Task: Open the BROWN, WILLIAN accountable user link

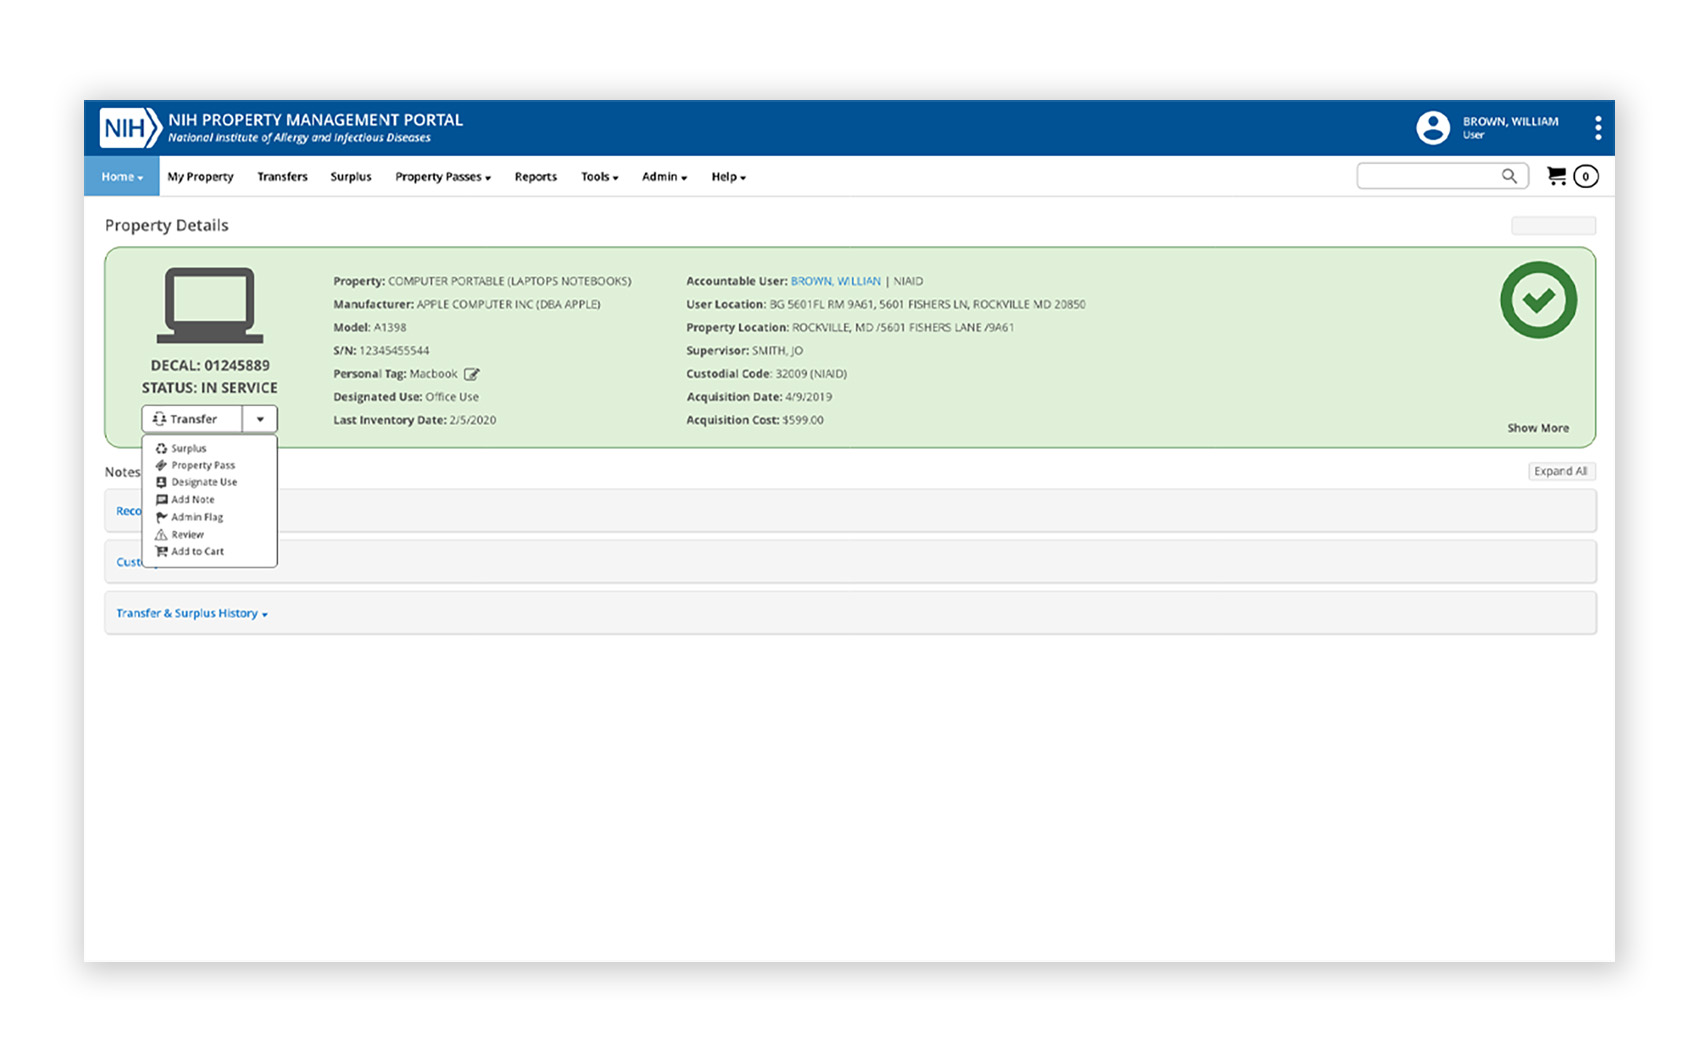Action: coord(835,281)
